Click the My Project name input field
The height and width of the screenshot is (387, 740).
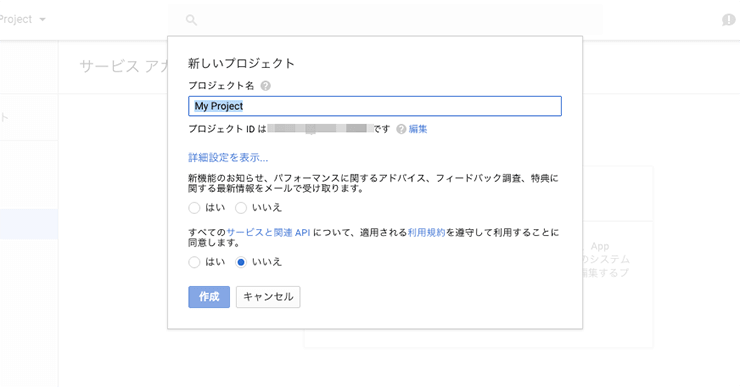click(x=375, y=106)
